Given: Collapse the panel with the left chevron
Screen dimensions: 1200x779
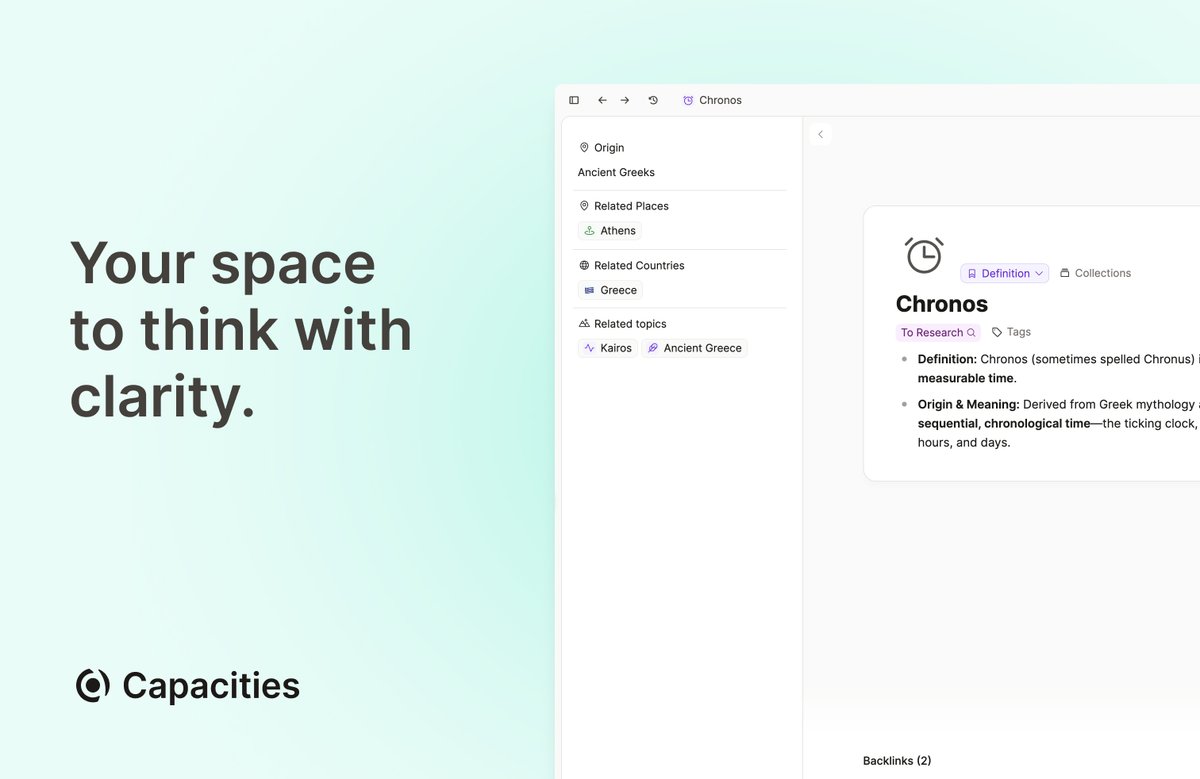Looking at the screenshot, I should click(x=820, y=134).
